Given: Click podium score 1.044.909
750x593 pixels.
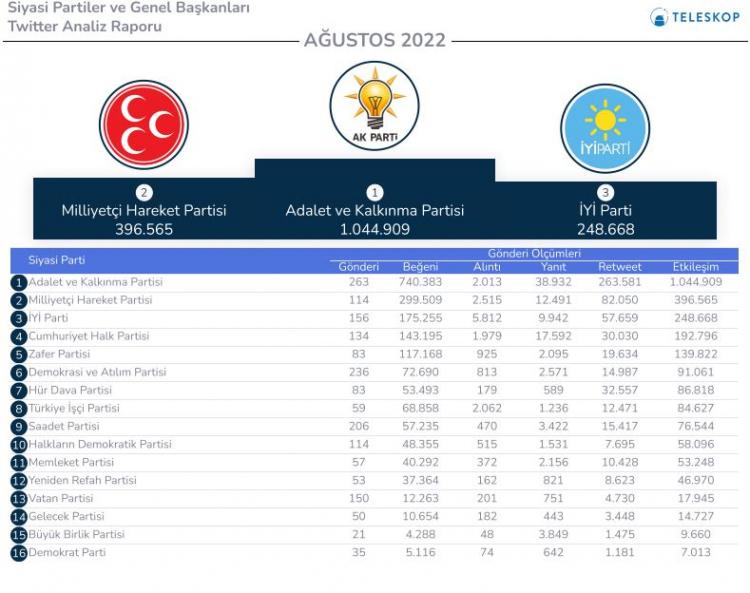Looking at the screenshot, I should [x=375, y=230].
